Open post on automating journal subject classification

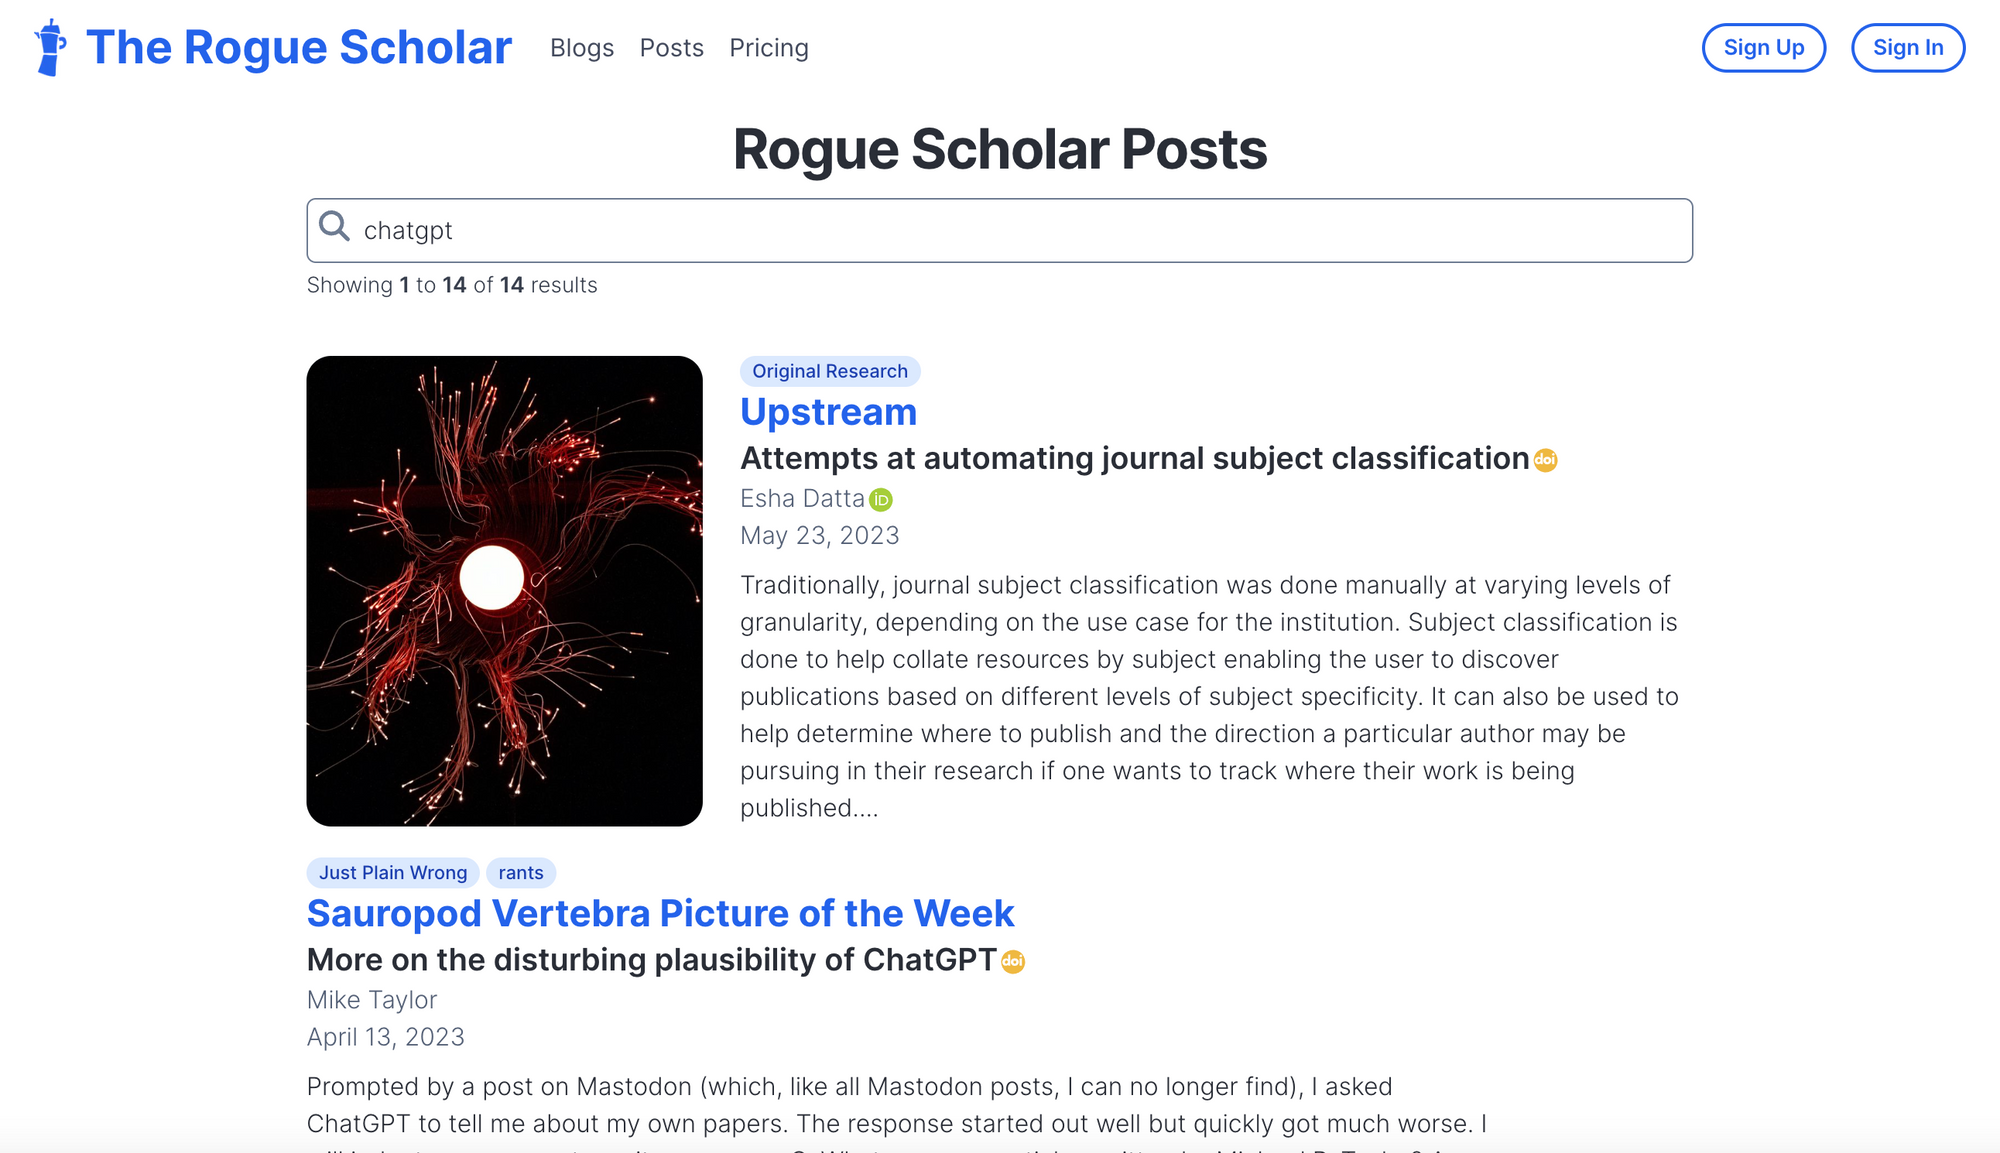(x=1135, y=458)
